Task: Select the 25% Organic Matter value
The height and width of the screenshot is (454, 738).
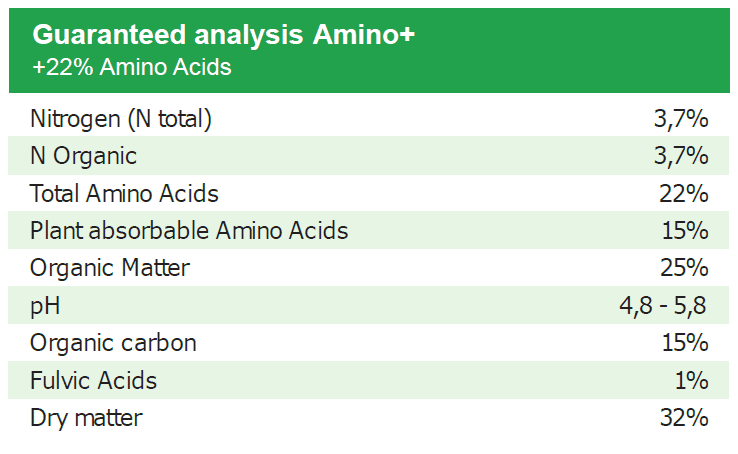Action: coord(684,268)
